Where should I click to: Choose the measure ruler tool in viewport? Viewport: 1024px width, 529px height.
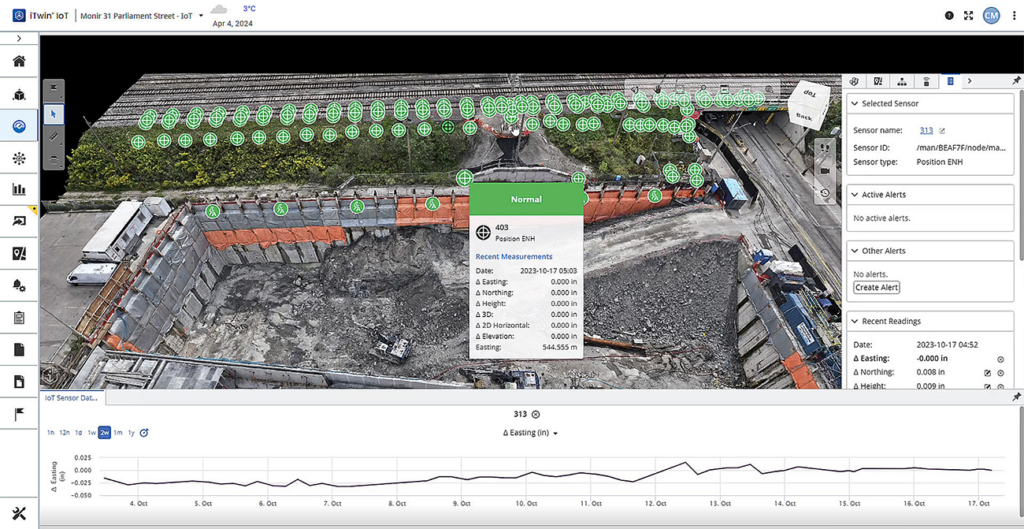click(54, 136)
